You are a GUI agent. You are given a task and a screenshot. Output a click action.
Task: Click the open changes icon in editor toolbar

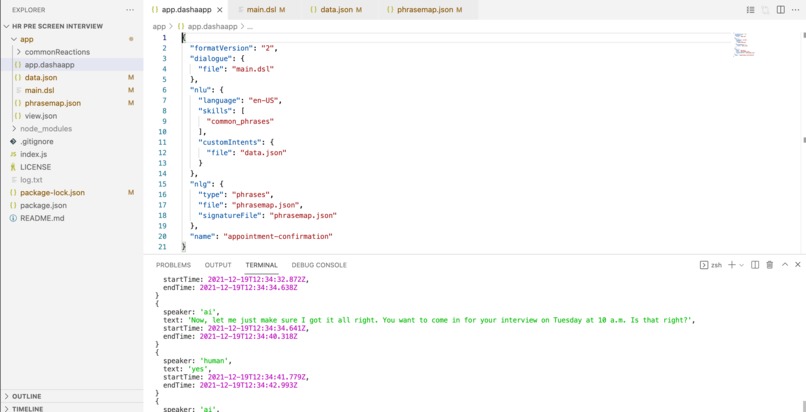pyautogui.click(x=750, y=10)
